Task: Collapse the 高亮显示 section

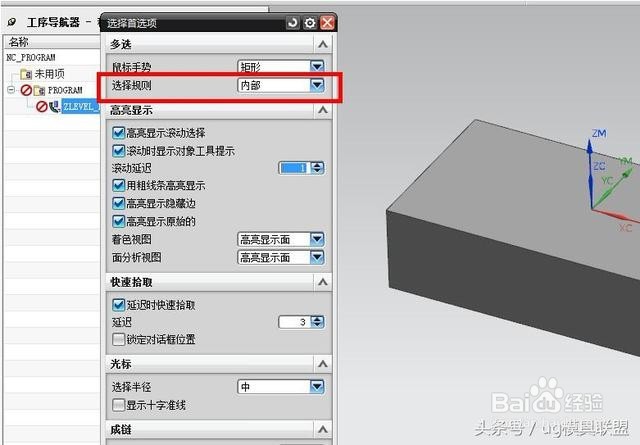Action: click(322, 110)
